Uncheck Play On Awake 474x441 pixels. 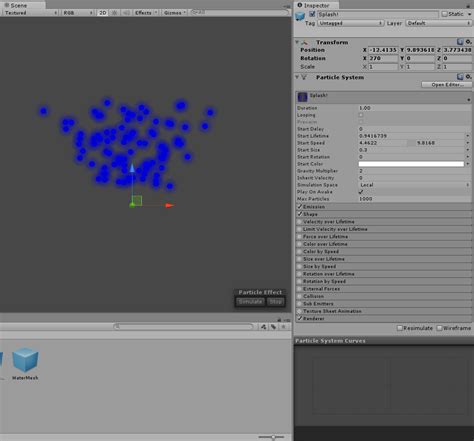[x=361, y=192]
